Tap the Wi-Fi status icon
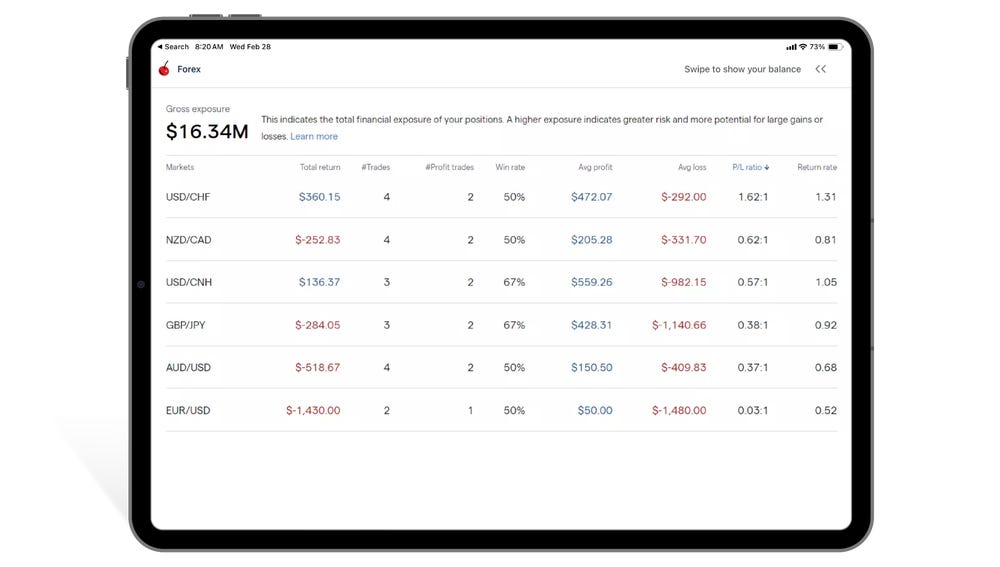This screenshot has height=567, width=1000. 803,47
